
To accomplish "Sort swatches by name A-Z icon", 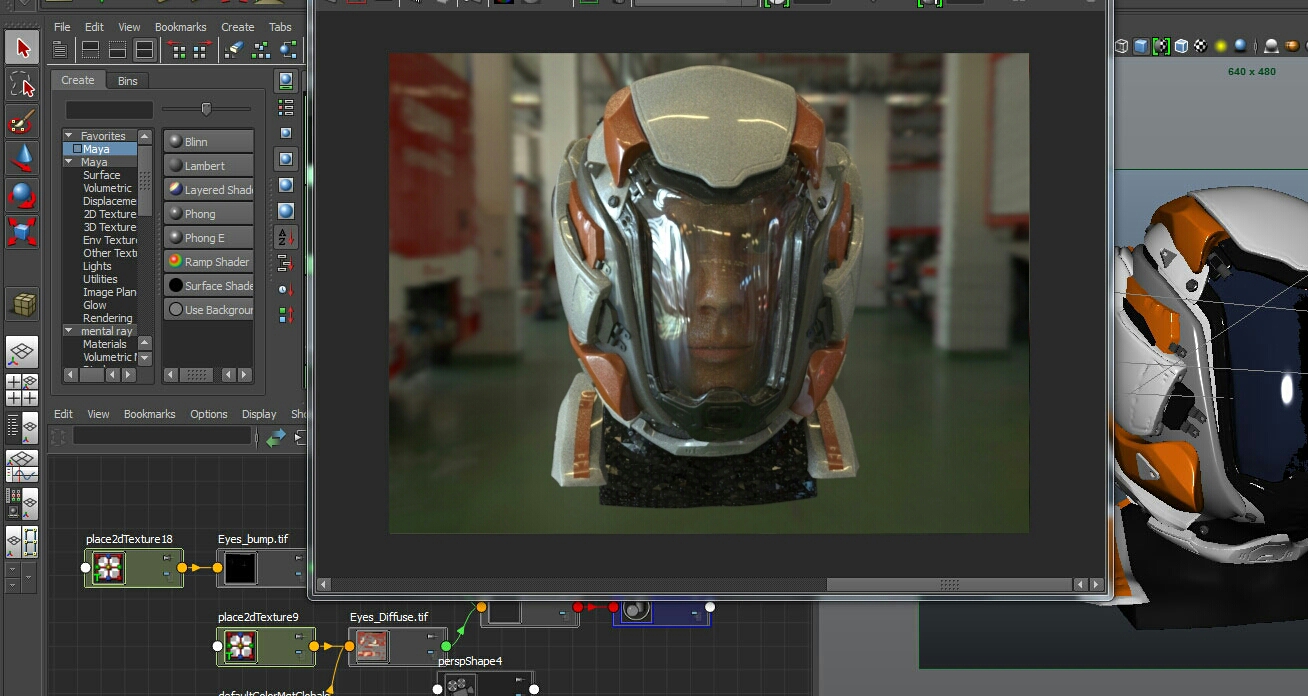I will click(286, 237).
